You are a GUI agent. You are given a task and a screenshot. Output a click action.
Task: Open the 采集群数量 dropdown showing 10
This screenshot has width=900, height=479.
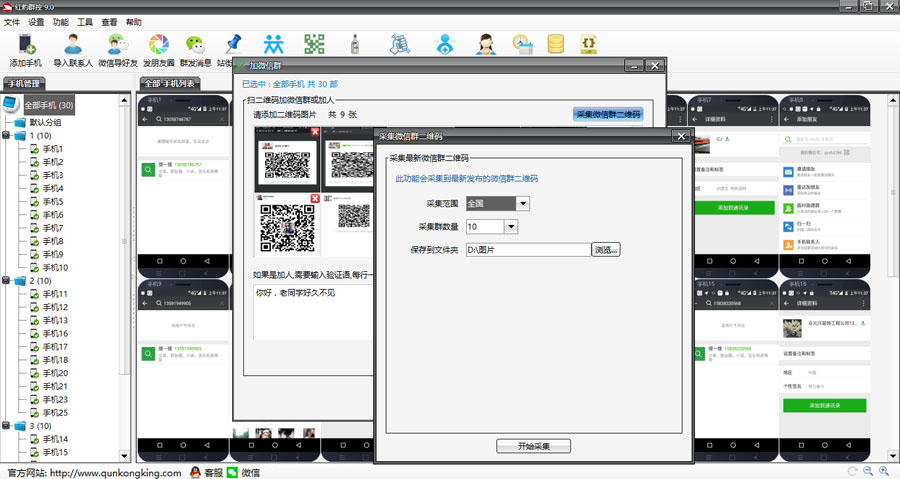pyautogui.click(x=511, y=227)
